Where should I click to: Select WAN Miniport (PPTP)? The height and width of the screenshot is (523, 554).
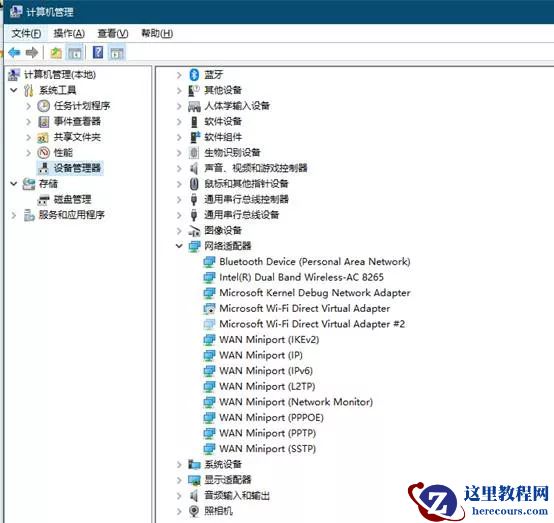(268, 433)
